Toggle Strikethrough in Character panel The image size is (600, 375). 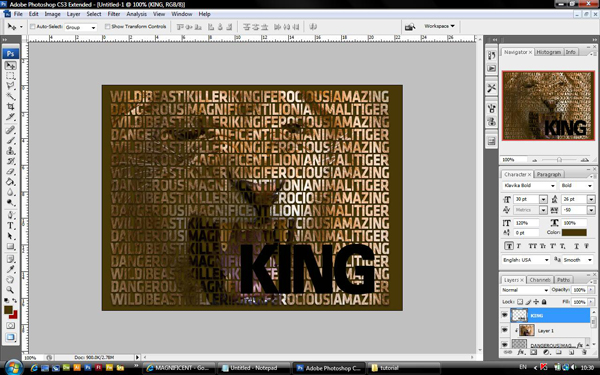(x=587, y=246)
